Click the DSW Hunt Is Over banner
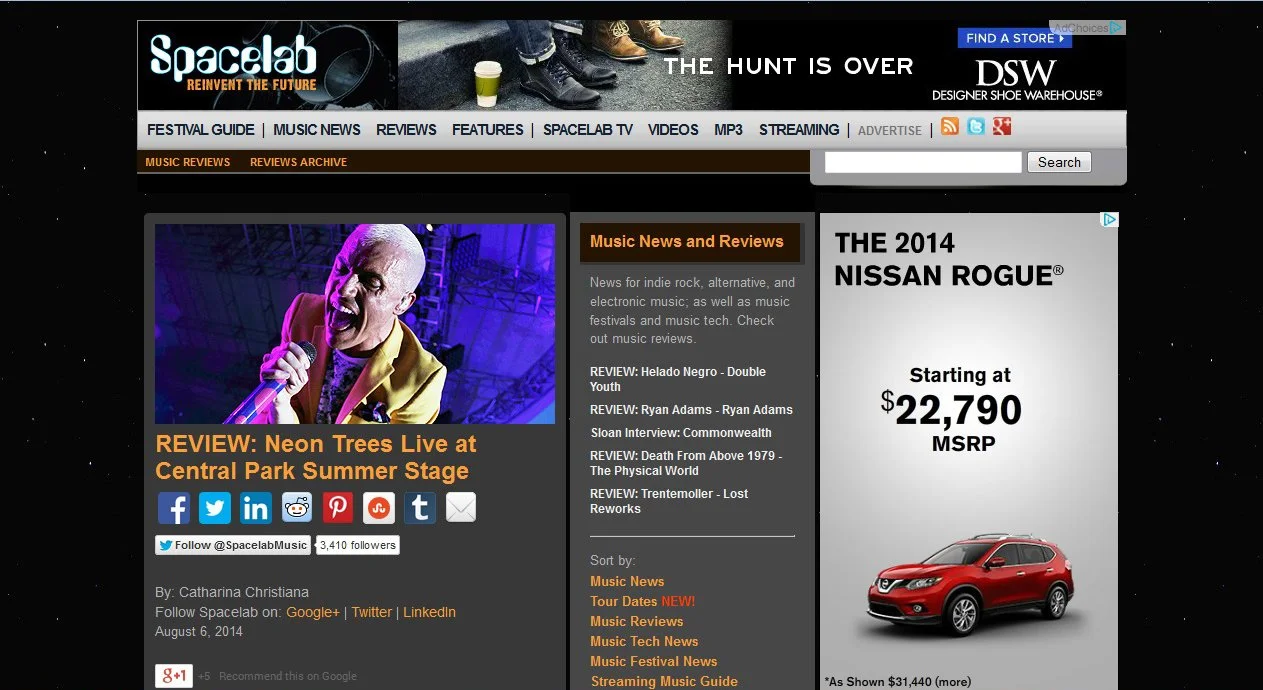 tap(762, 65)
